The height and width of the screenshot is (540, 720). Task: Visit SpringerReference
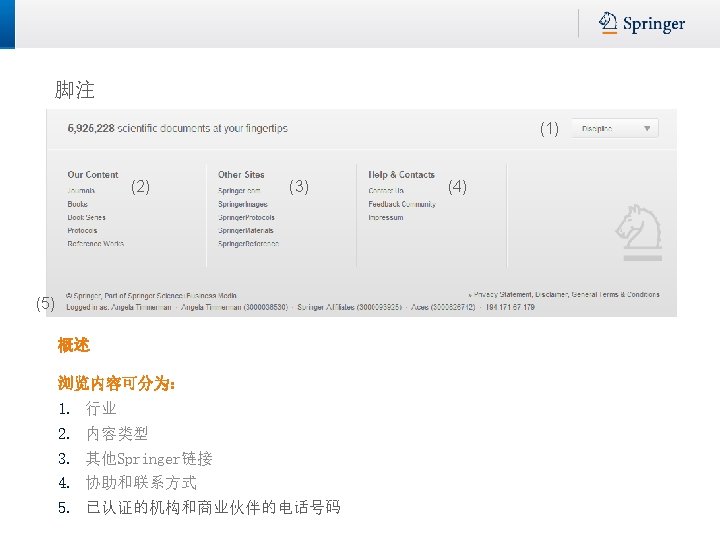coord(248,243)
